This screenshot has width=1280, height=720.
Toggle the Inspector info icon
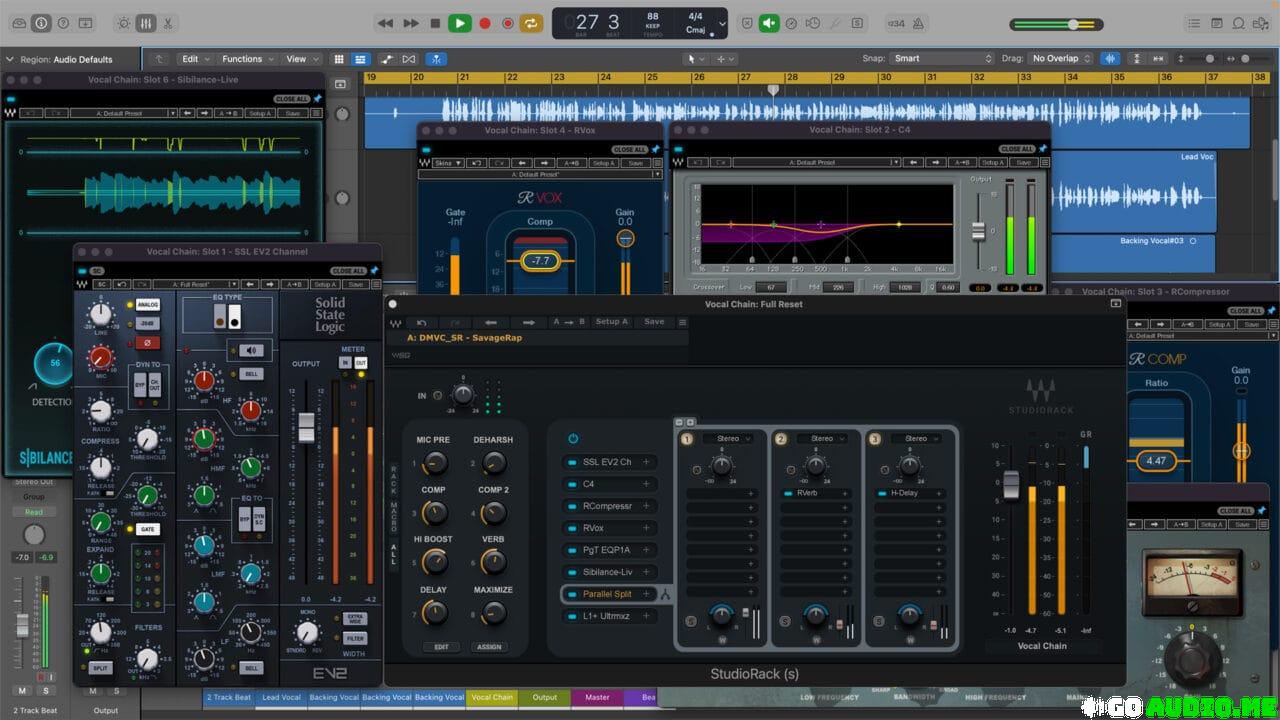point(41,23)
